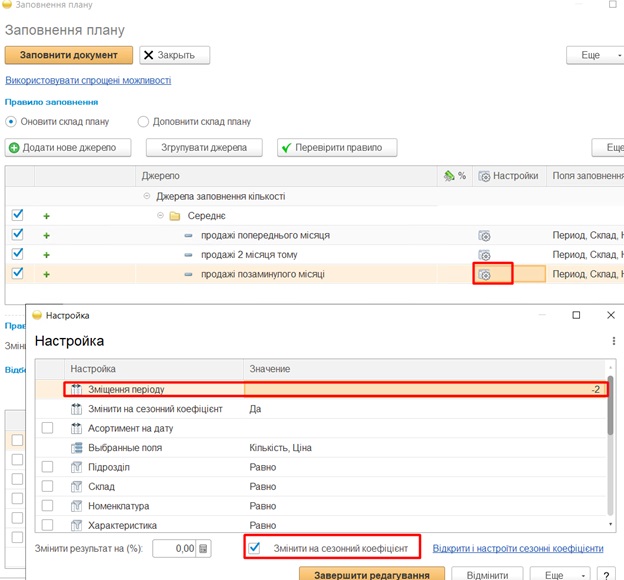Viewport: 624px width, 580px height.
Task: Open settings icon for продажі позаминулого місяці
Action: [x=484, y=274]
